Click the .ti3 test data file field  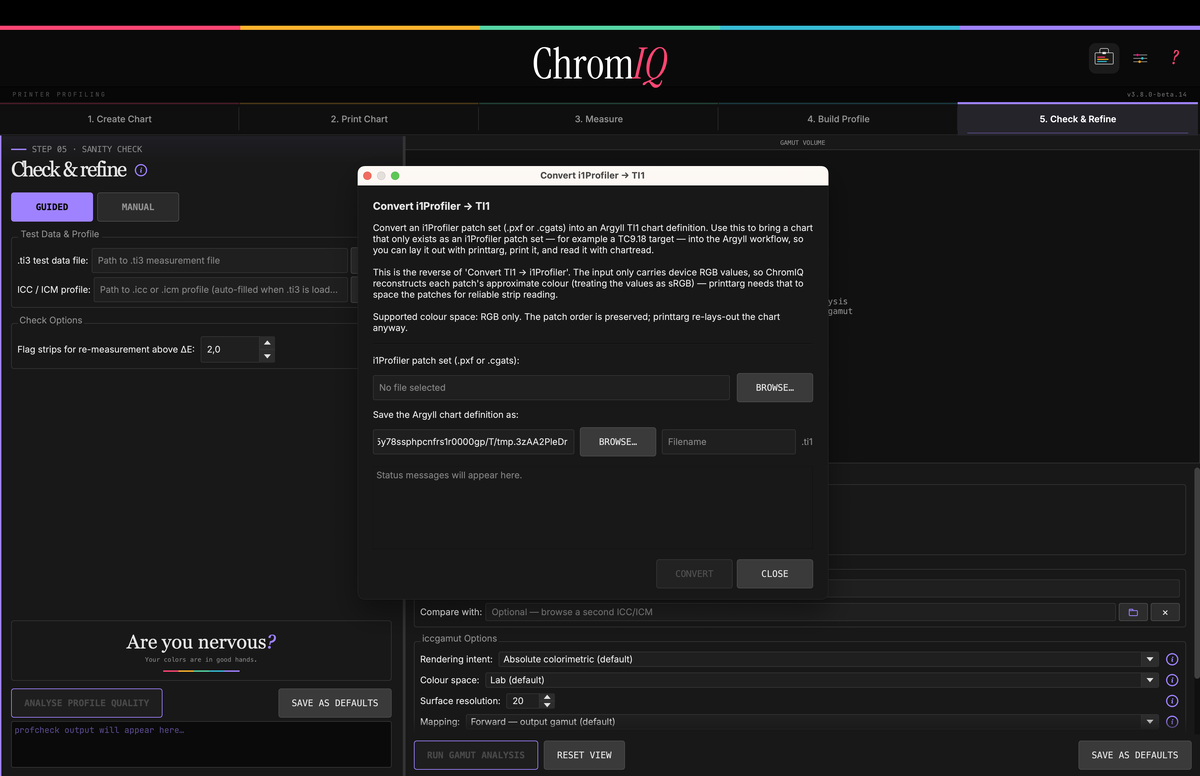point(221,260)
